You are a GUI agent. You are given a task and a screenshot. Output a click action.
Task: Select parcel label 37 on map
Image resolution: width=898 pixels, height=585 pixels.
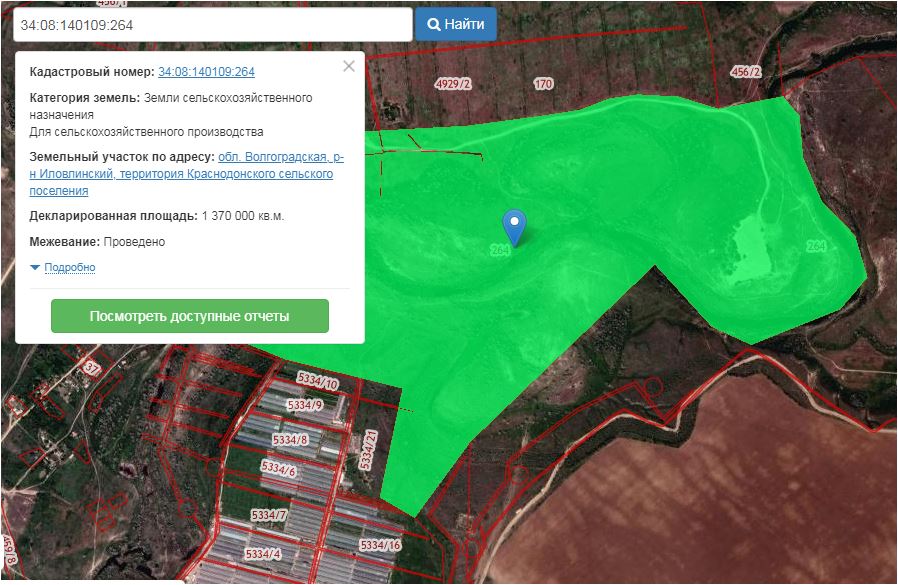[92, 368]
